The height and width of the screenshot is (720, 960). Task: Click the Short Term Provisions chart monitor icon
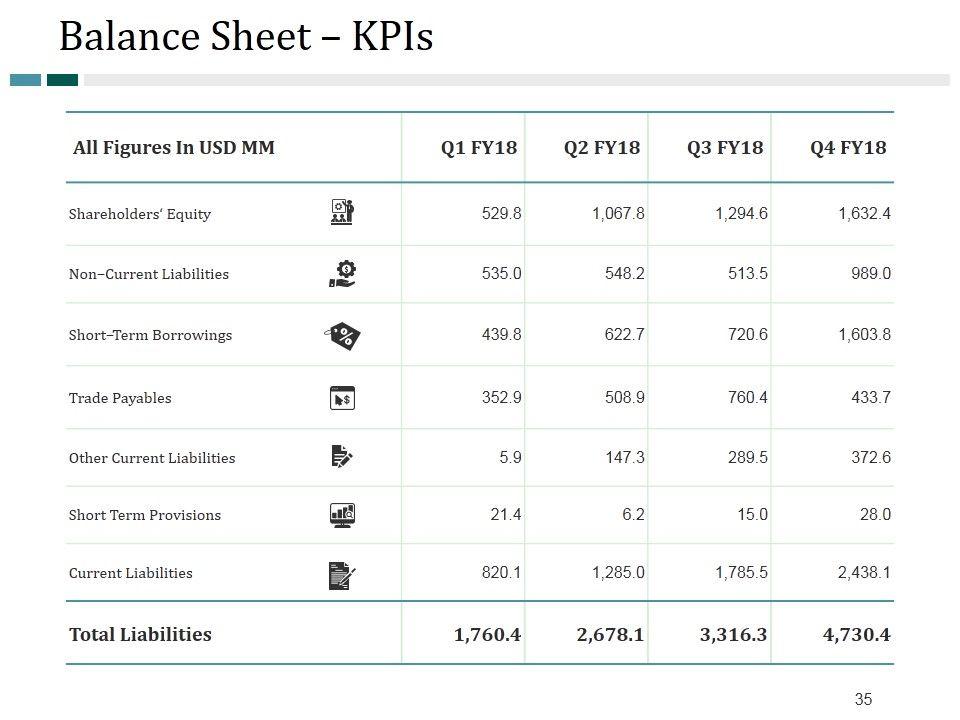click(x=342, y=515)
